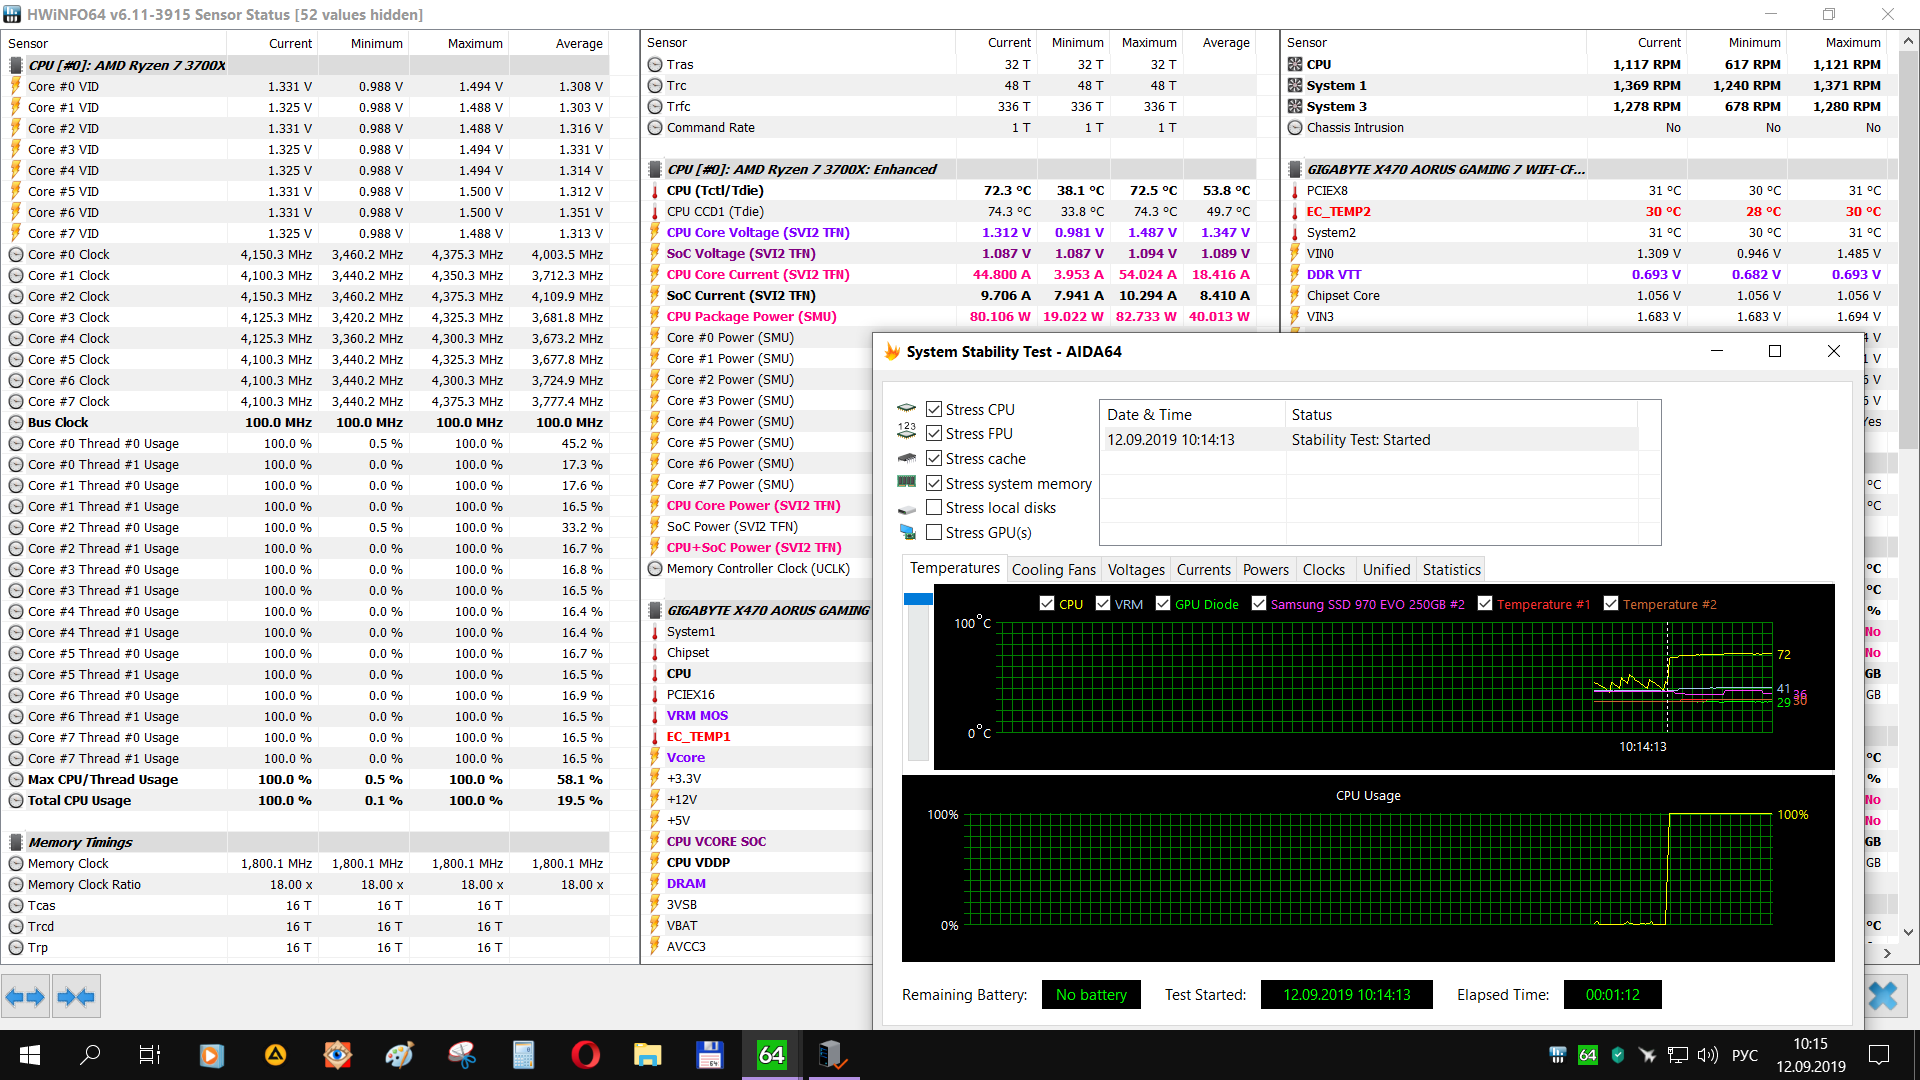Open the Opera browser from the taskbar

pyautogui.click(x=586, y=1054)
